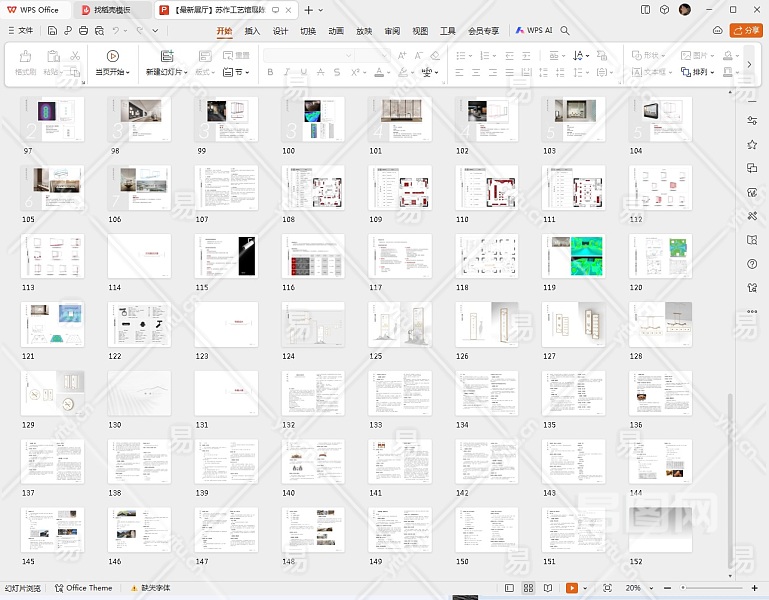Click the New Slide icon 新建幻灯片
The image size is (769, 600).
(x=167, y=56)
